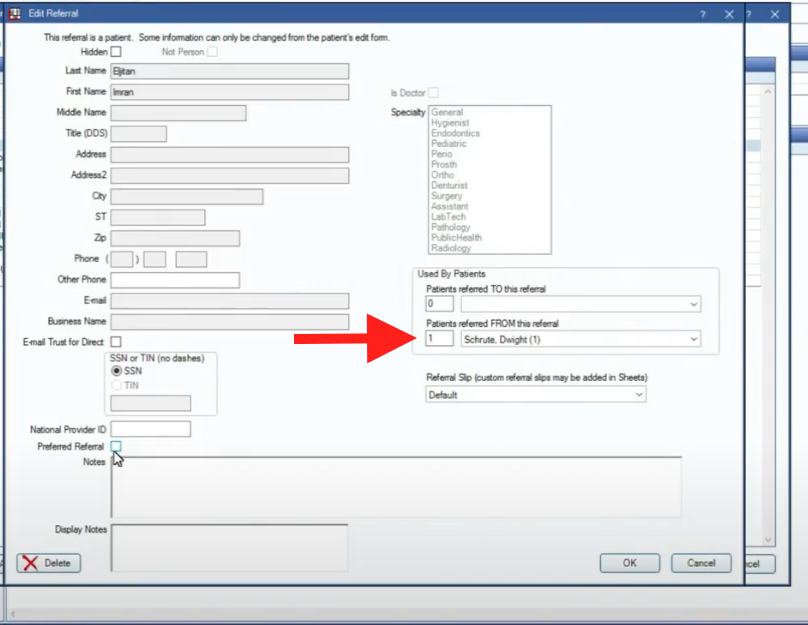
Task: Check the Preferred Referral box
Action: (x=117, y=446)
